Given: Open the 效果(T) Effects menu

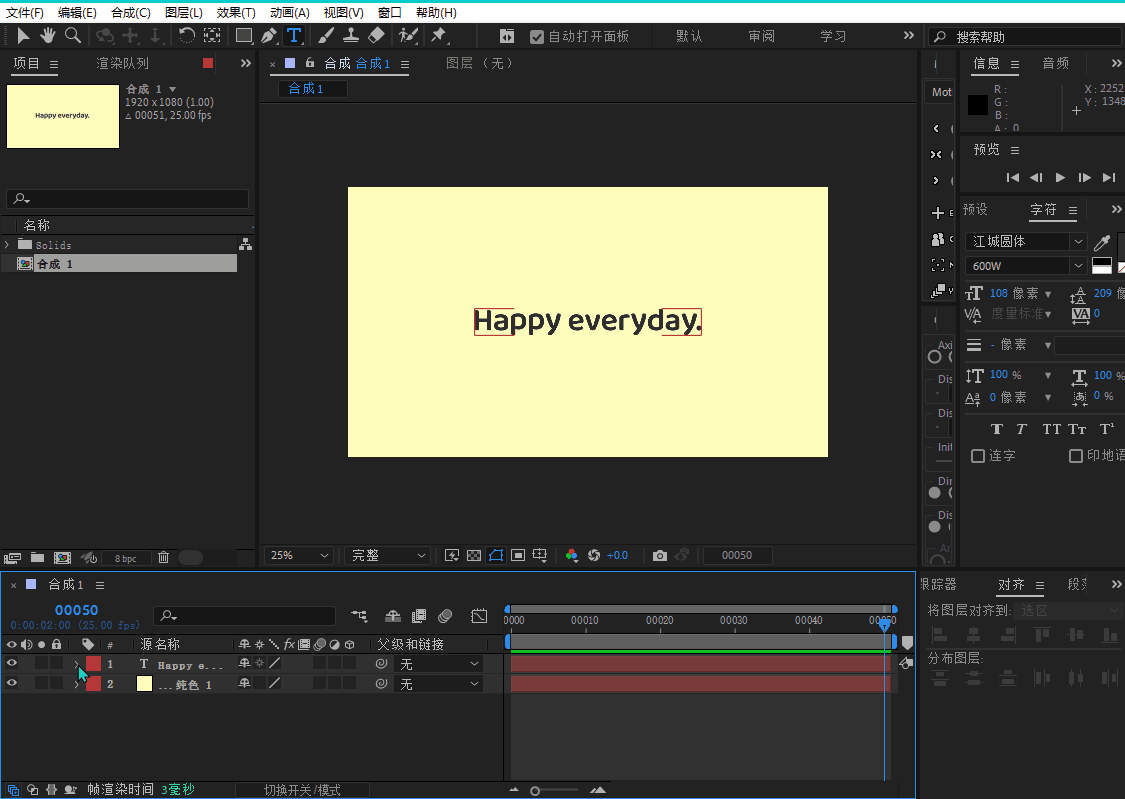Looking at the screenshot, I should click(236, 13).
